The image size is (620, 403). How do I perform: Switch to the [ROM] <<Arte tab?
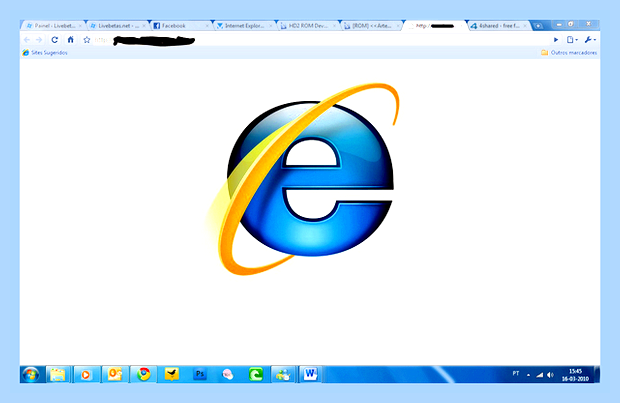click(372, 26)
